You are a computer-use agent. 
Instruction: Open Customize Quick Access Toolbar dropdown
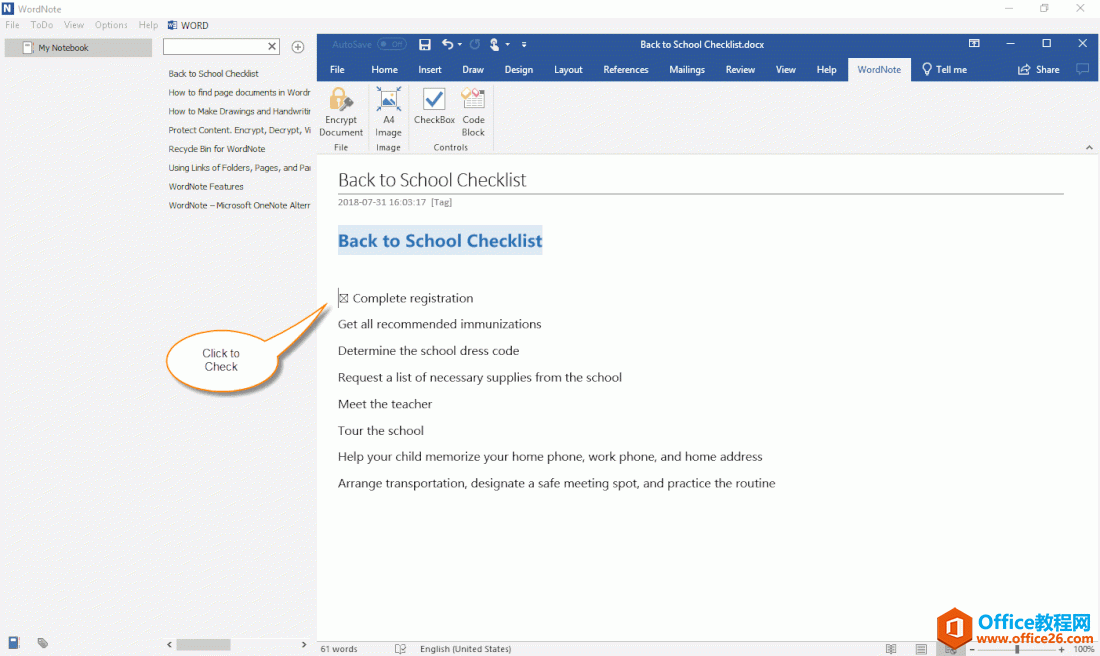(x=524, y=44)
